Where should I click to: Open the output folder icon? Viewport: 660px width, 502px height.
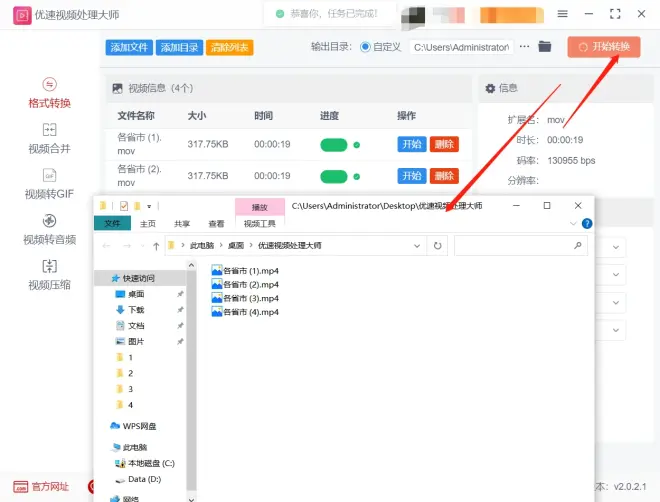(545, 46)
